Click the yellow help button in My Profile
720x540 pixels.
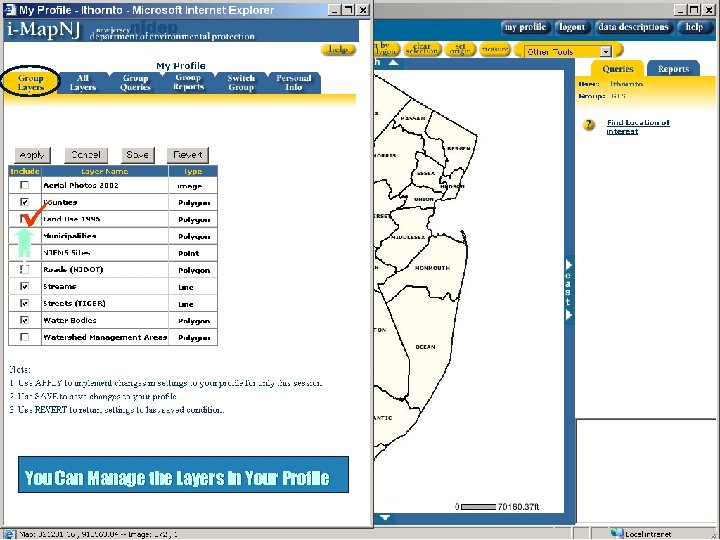(x=338, y=49)
